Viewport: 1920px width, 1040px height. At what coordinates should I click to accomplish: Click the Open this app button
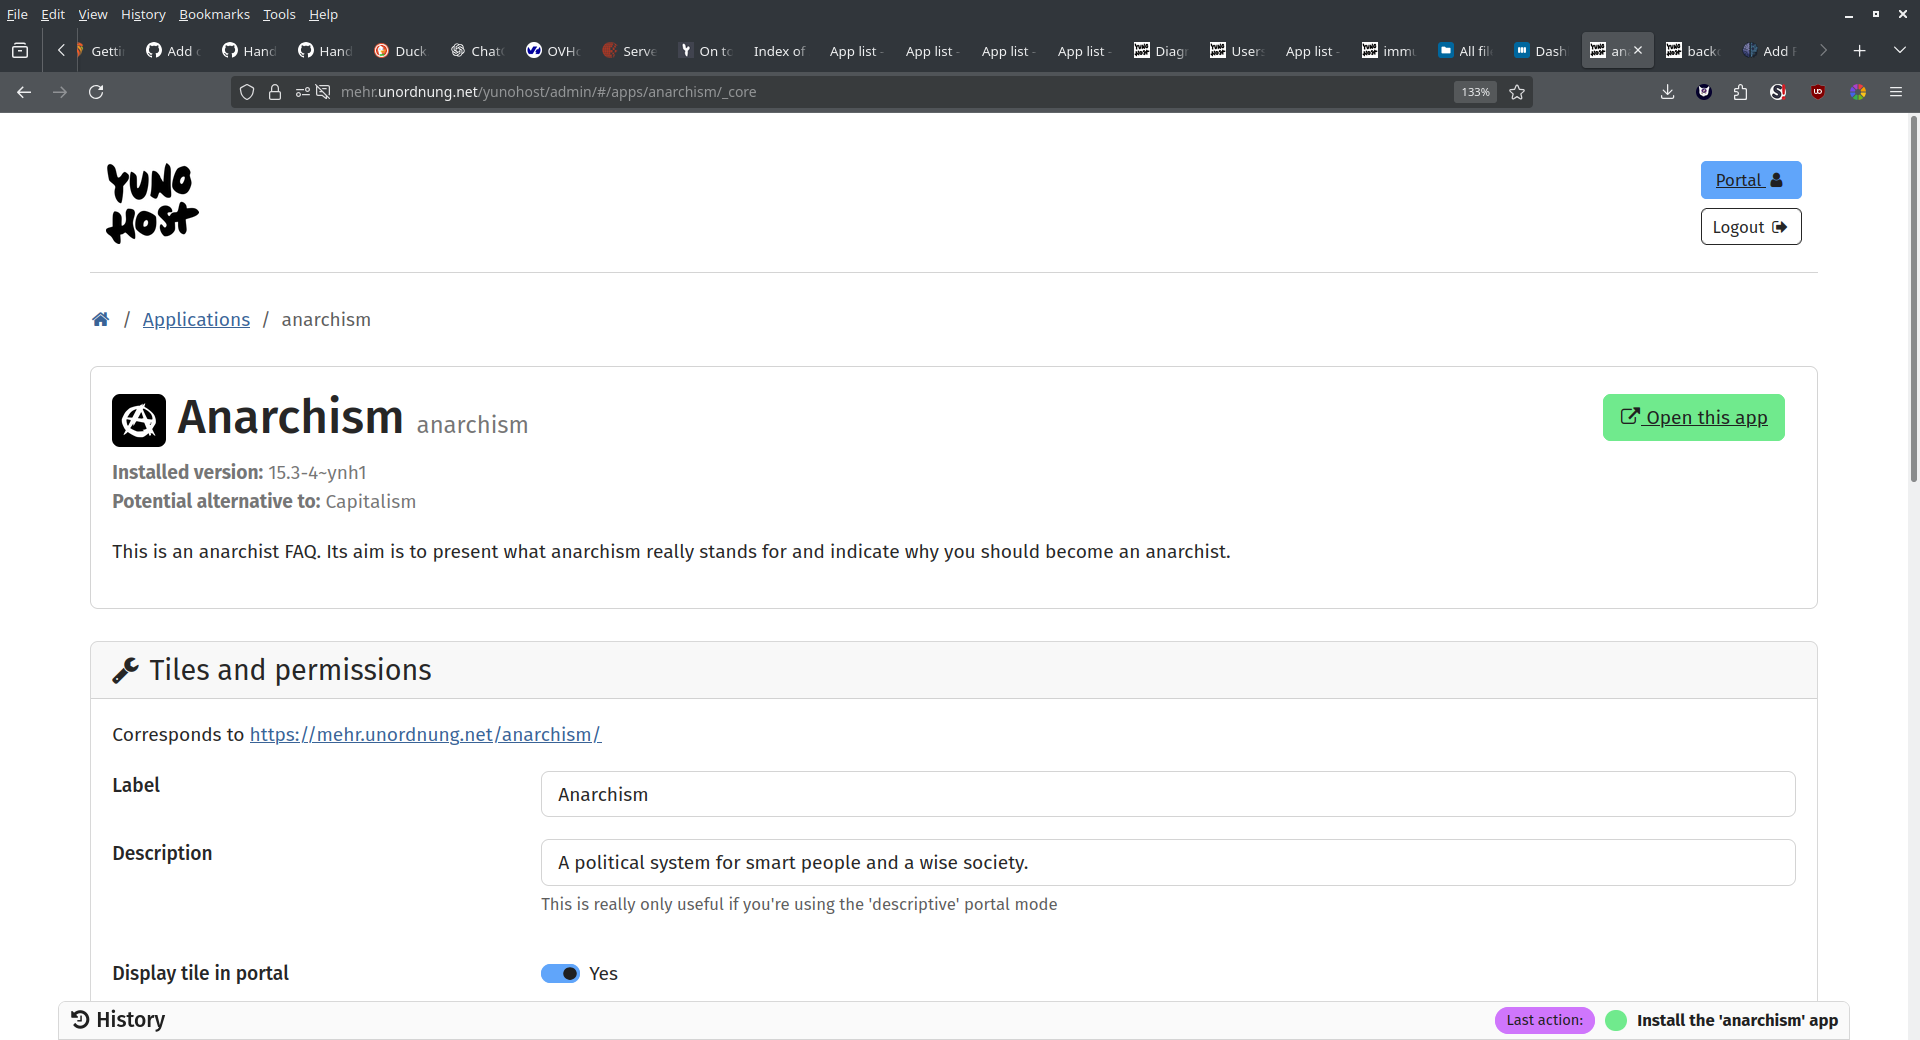(x=1693, y=418)
